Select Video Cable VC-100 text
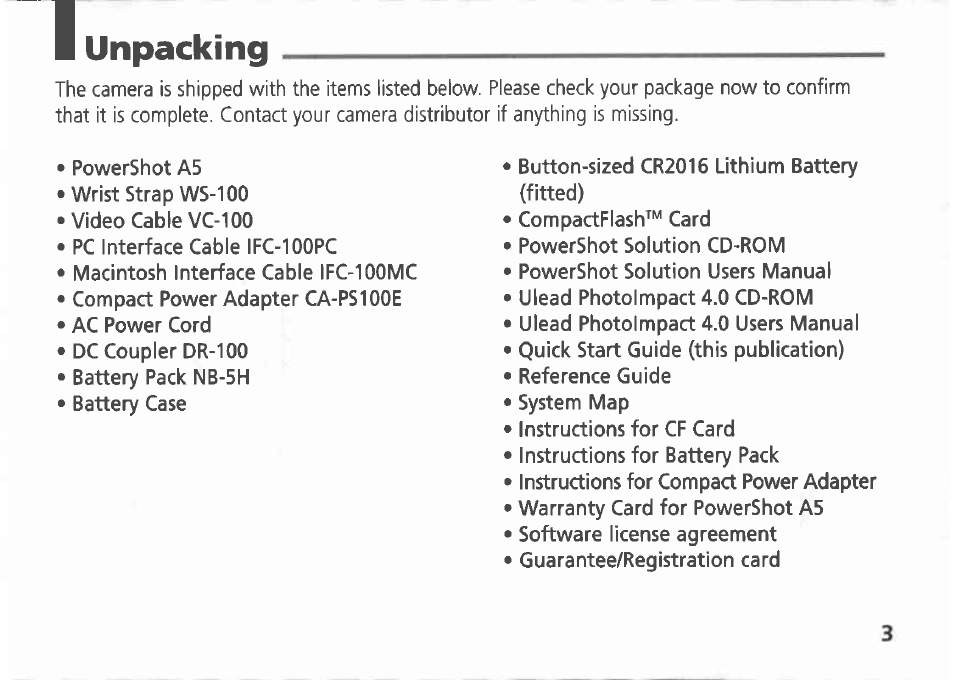Screen dimensions: 954x680 pos(162,220)
